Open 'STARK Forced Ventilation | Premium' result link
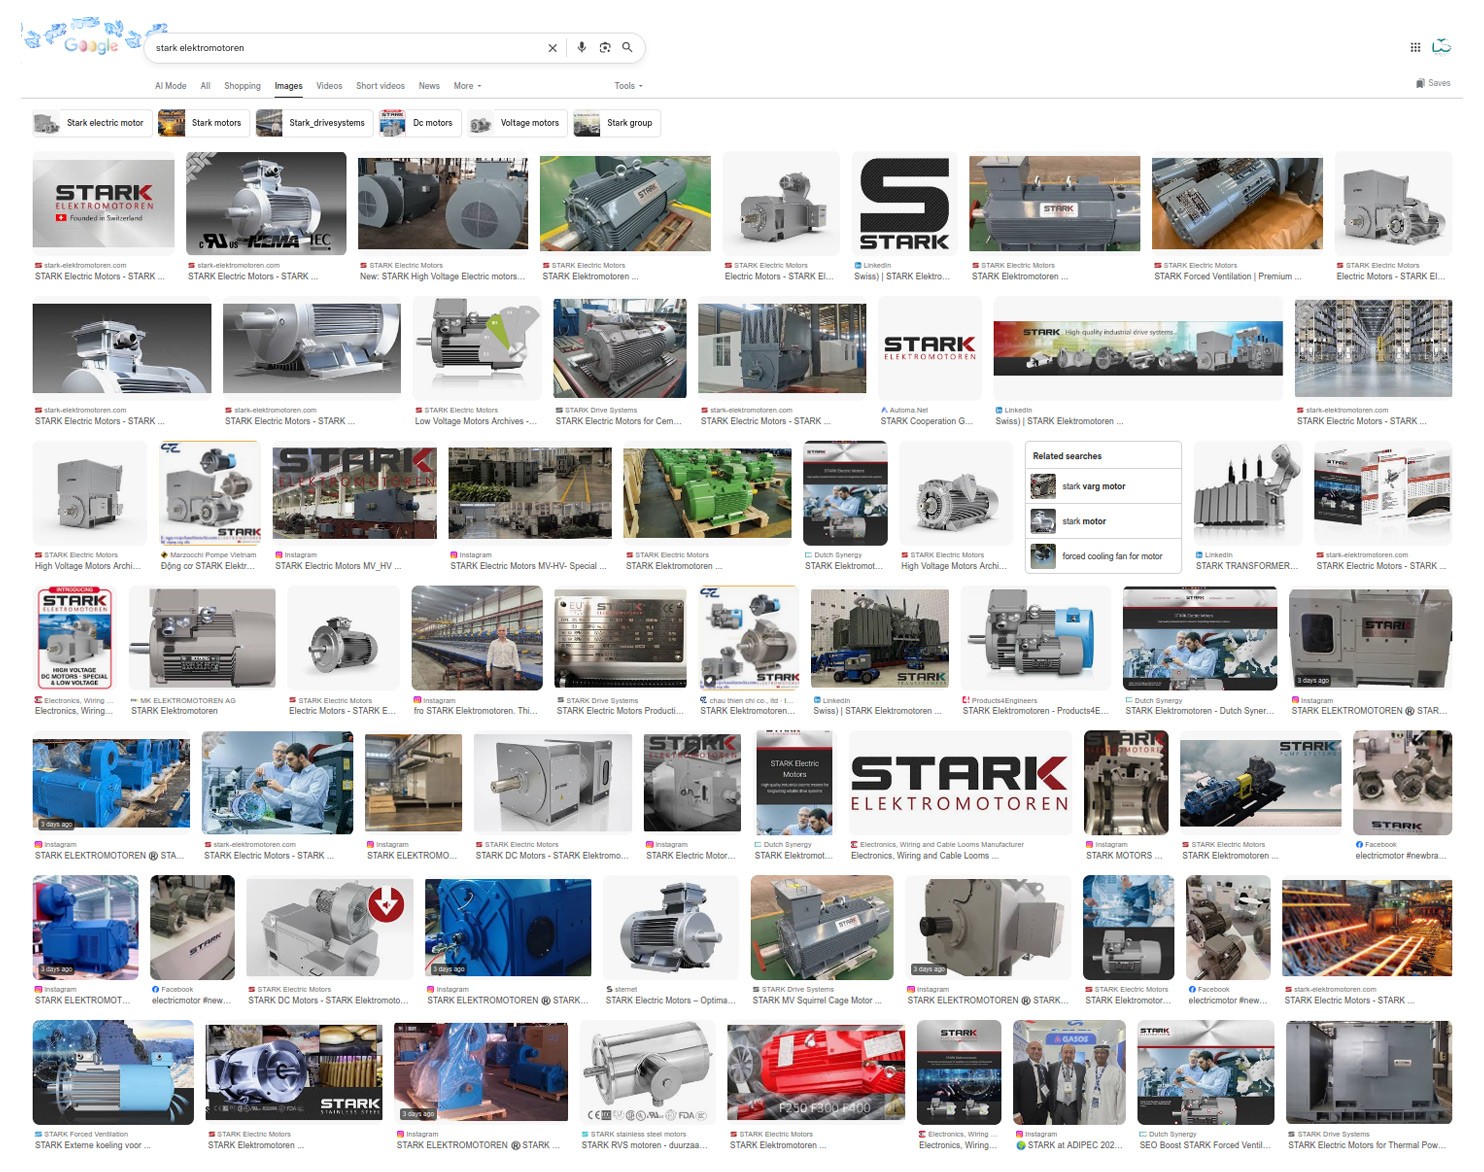The width and height of the screenshot is (1484, 1172). (1227, 277)
